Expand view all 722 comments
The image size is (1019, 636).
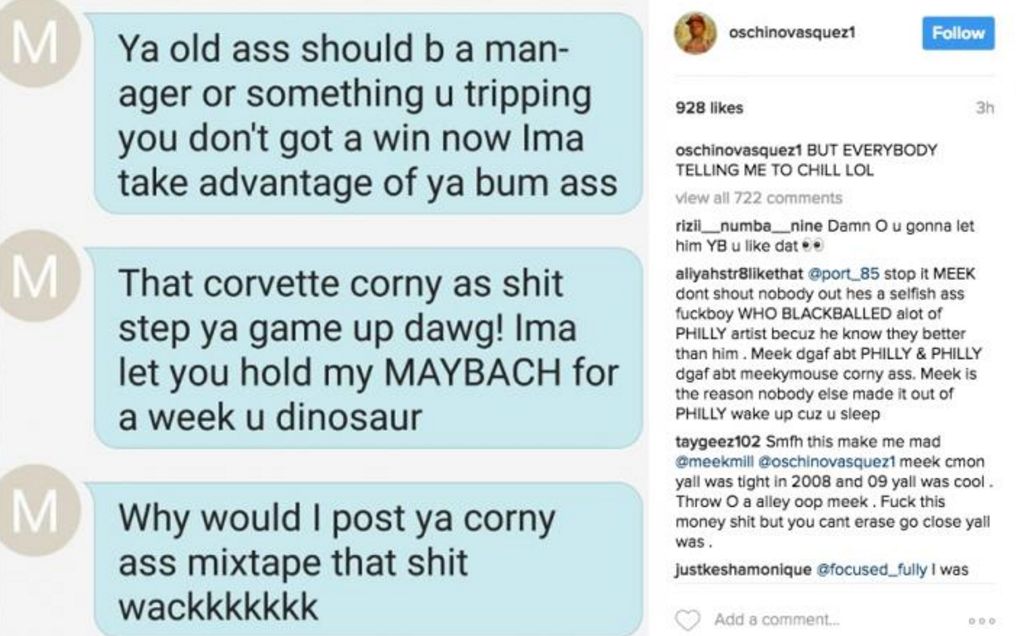758,197
